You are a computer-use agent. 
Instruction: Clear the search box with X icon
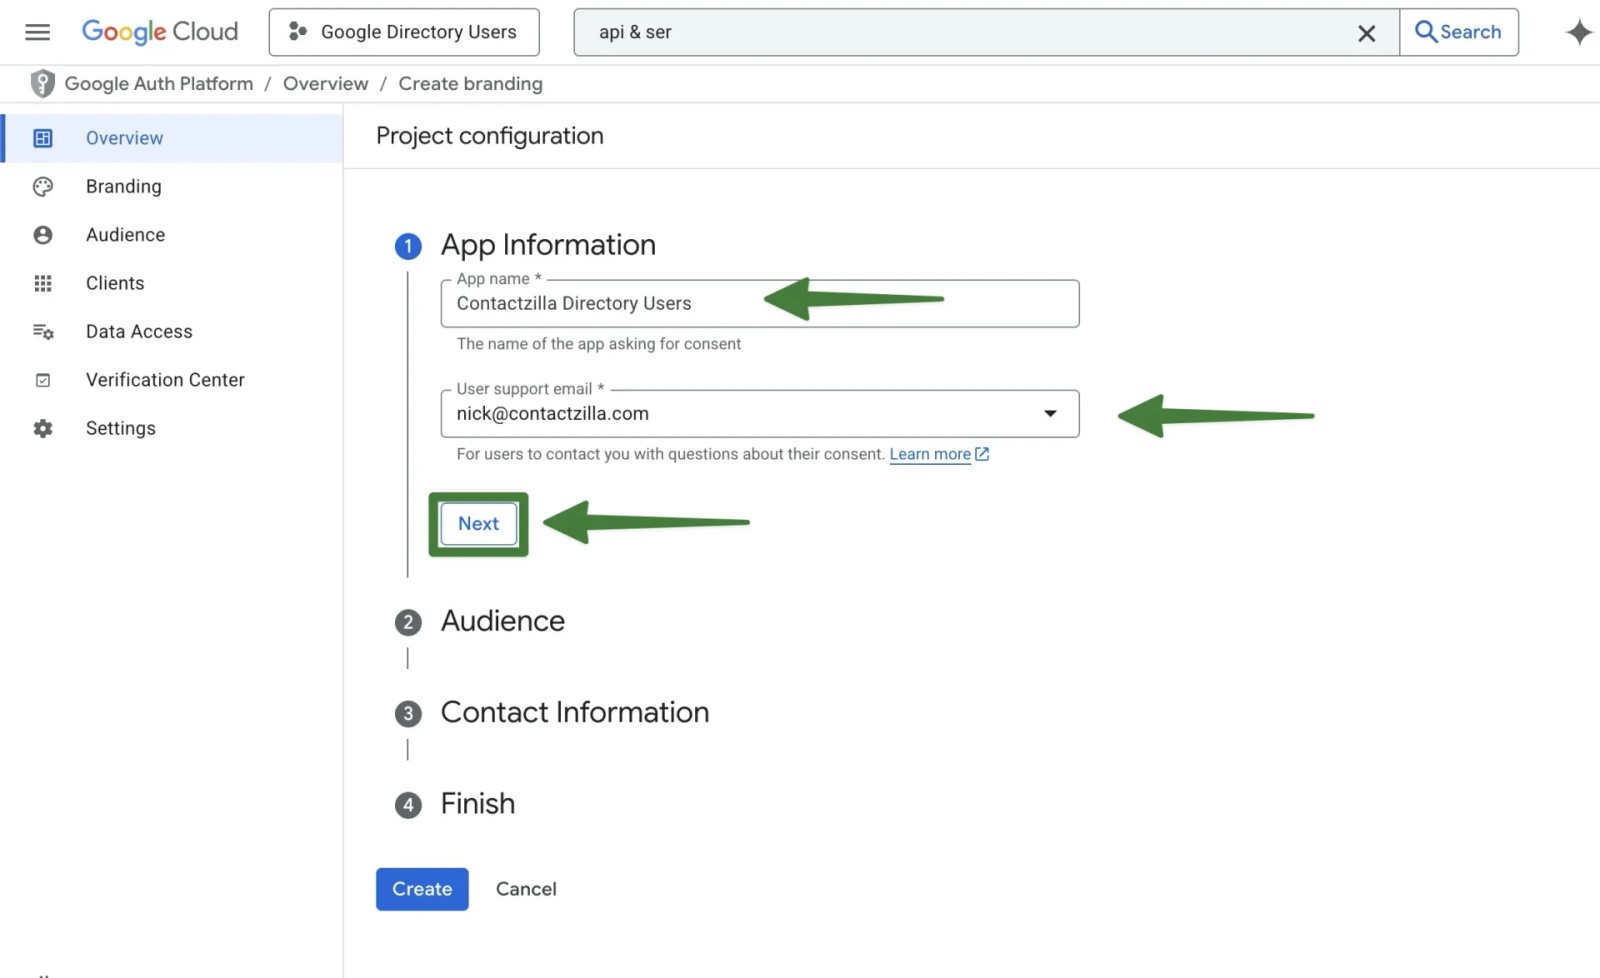tap(1366, 33)
